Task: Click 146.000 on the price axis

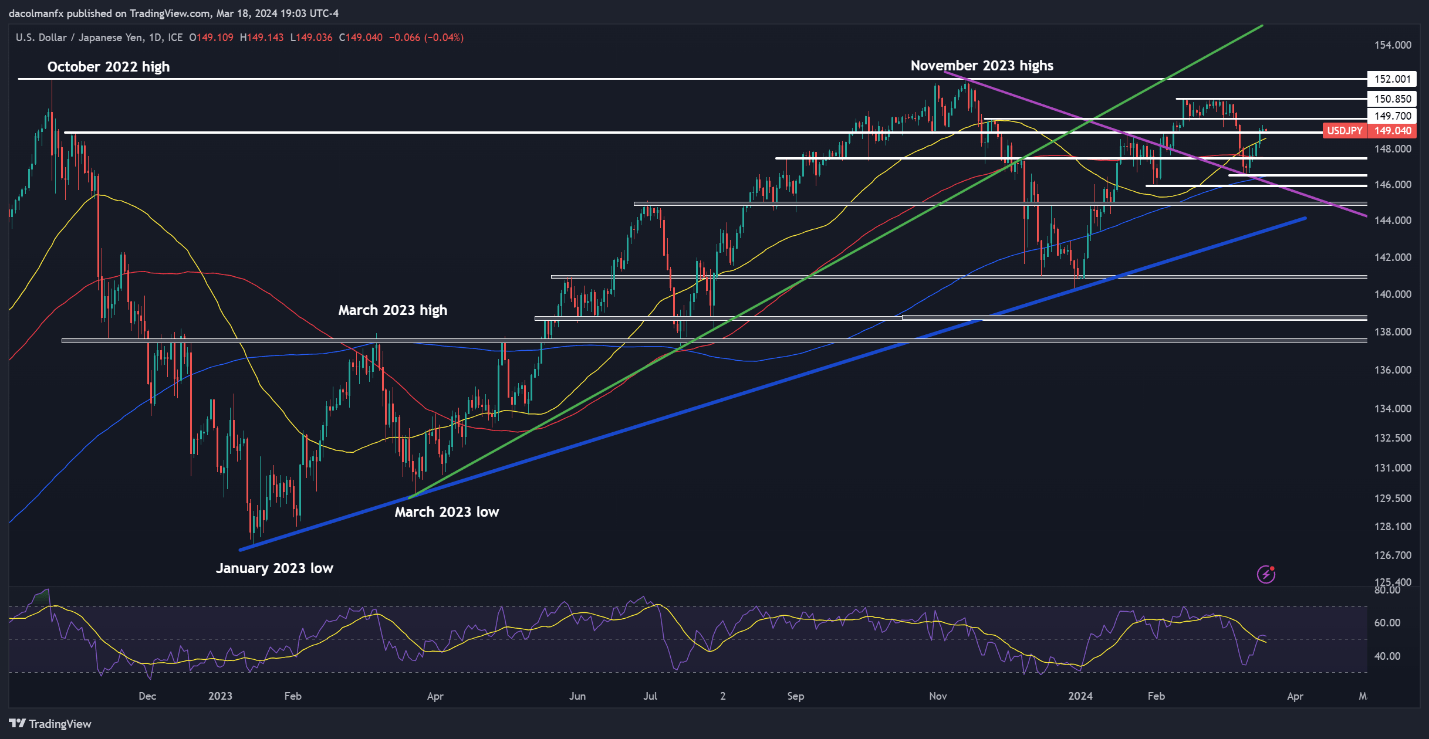Action: tap(1391, 186)
